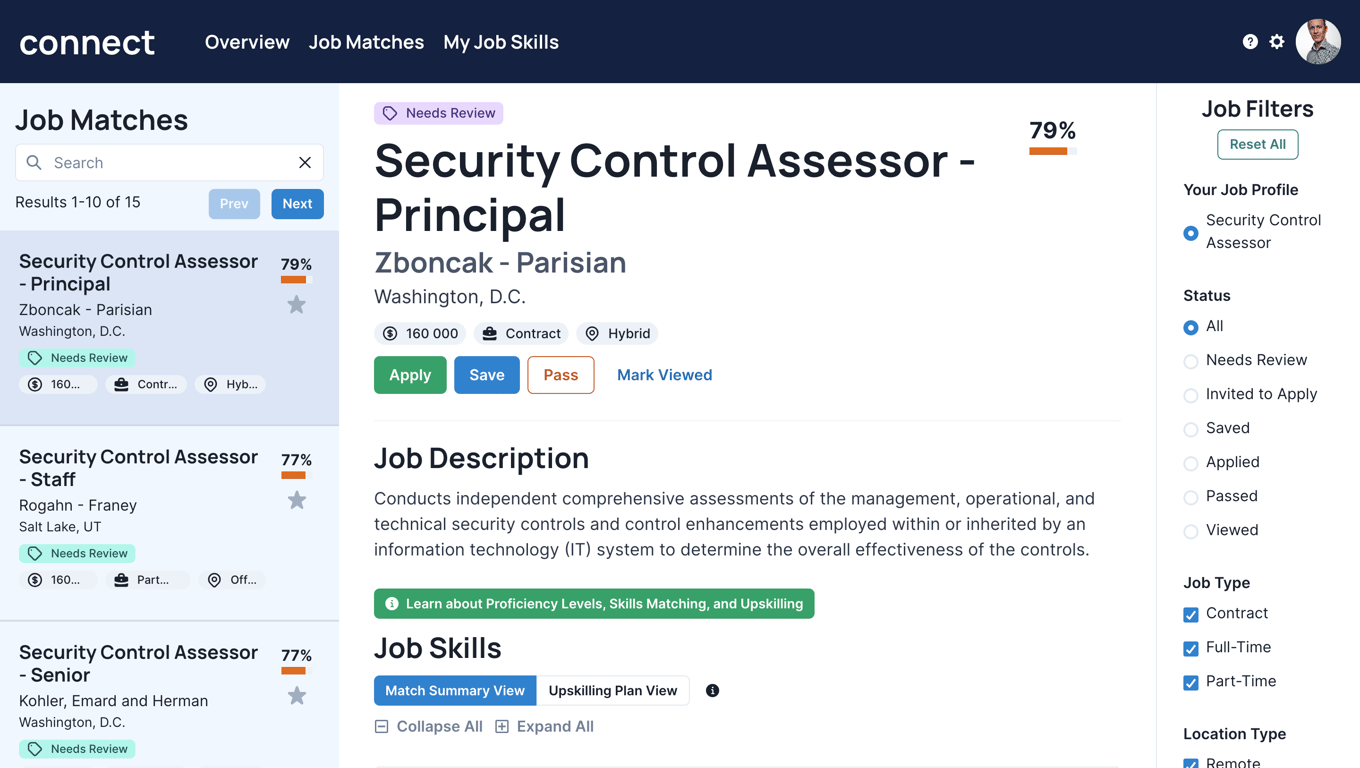Open the proficiency levels info banner
1360x768 pixels.
click(x=594, y=604)
